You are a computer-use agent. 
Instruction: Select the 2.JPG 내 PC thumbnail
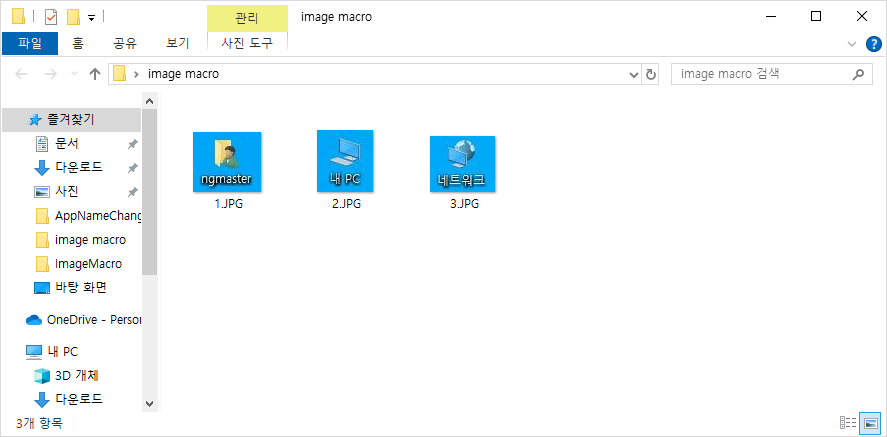point(345,161)
